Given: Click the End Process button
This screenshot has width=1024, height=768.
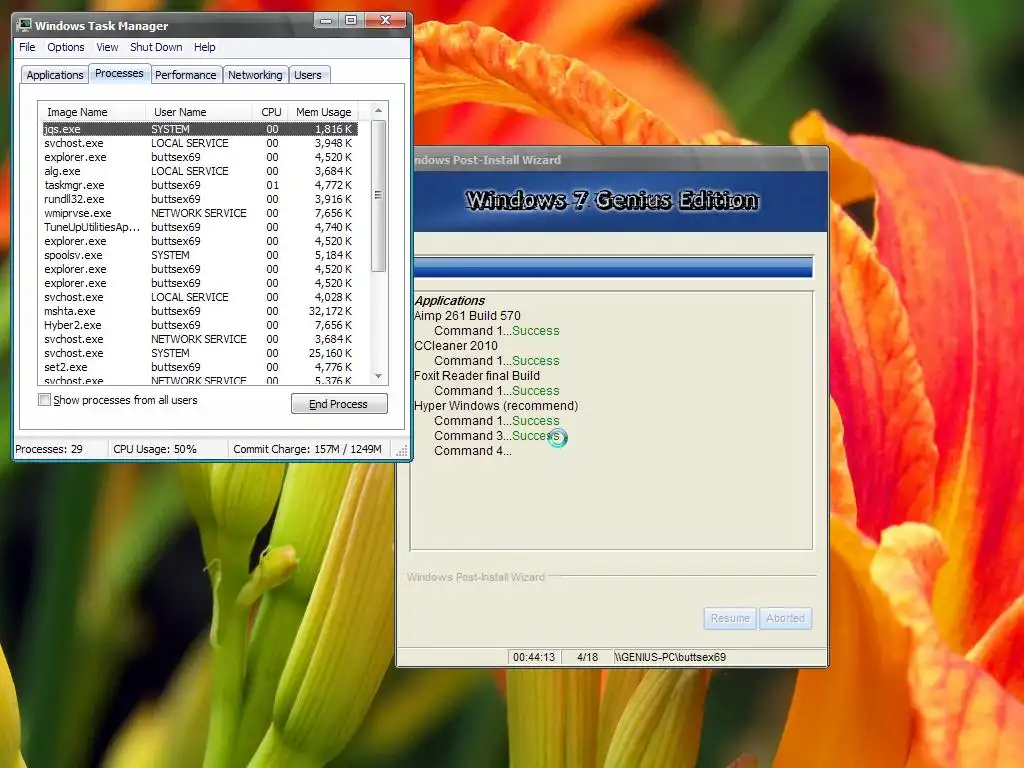Looking at the screenshot, I should [339, 404].
